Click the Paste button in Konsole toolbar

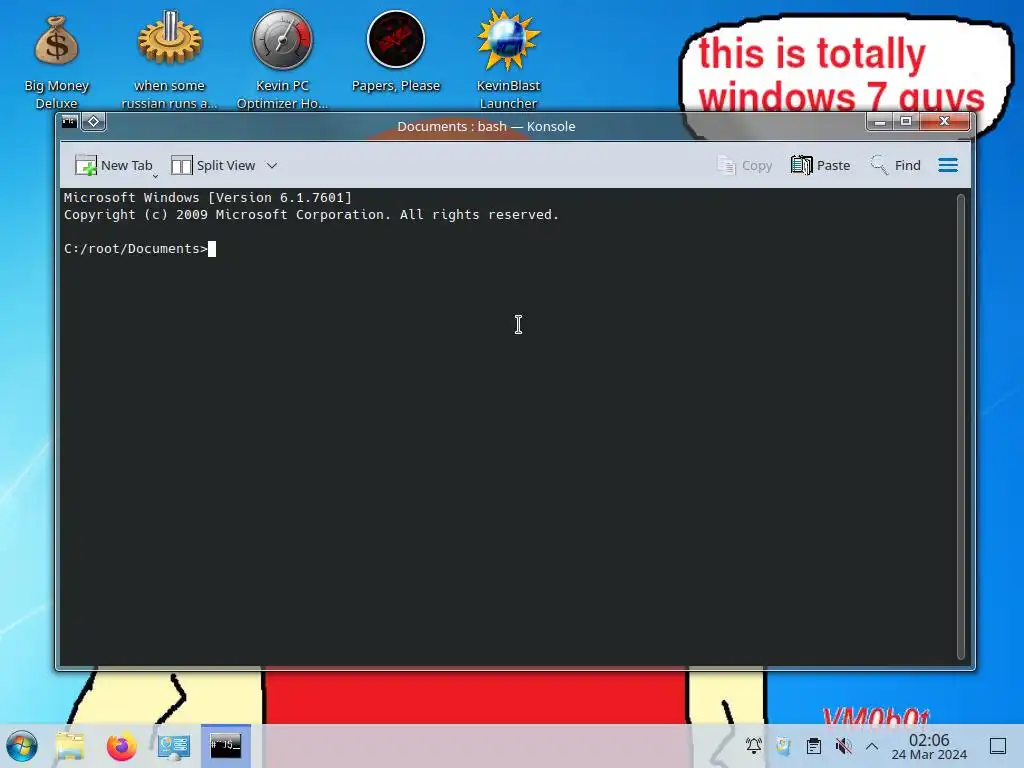click(x=820, y=166)
